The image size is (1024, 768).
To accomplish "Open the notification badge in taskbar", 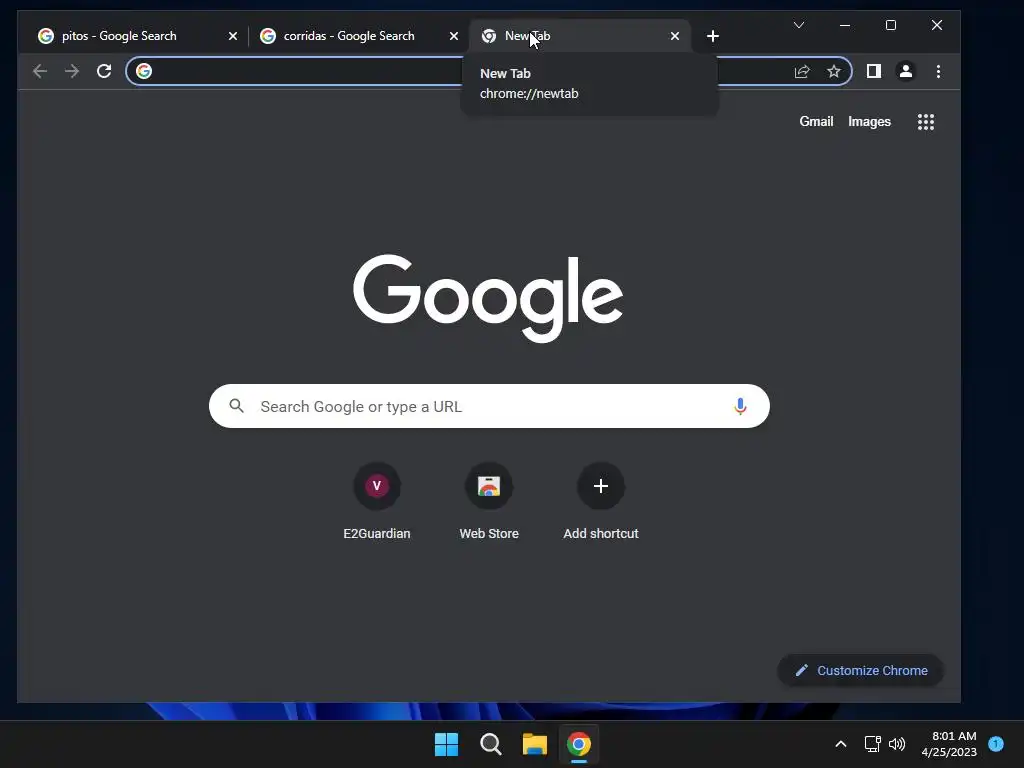I will tap(996, 744).
